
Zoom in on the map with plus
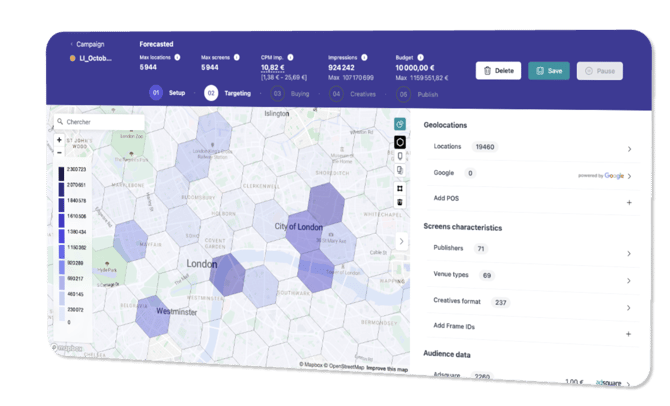click(59, 141)
